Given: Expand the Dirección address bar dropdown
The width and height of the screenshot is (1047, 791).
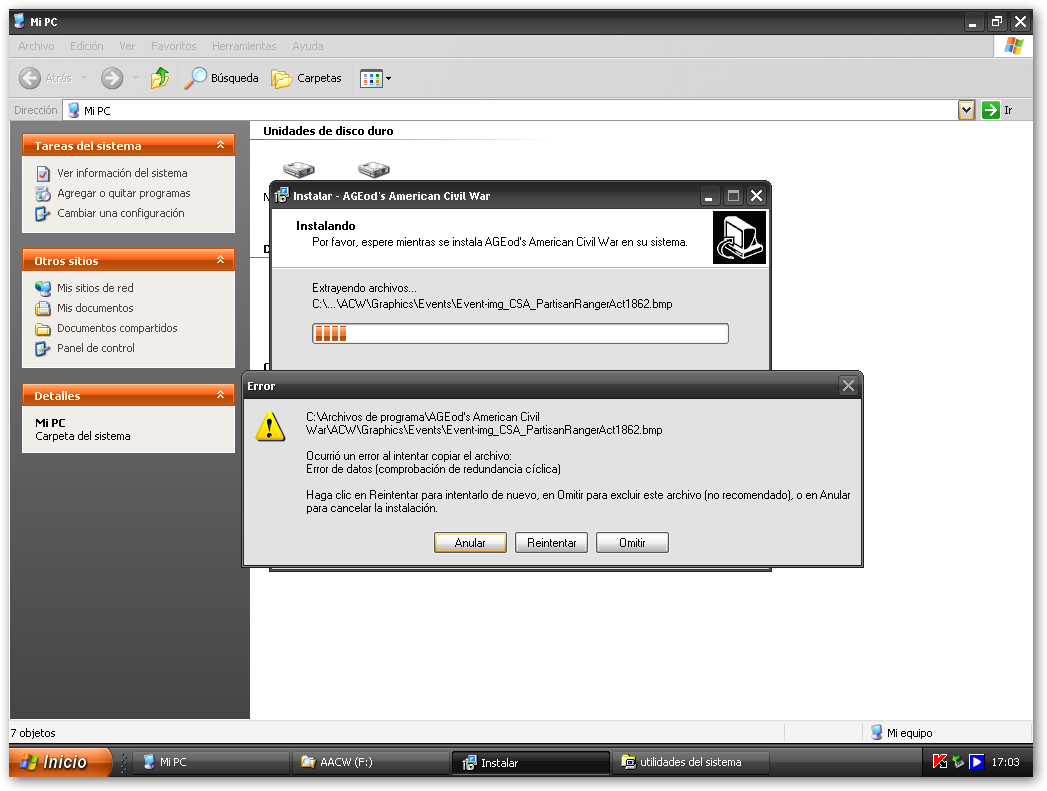Looking at the screenshot, I should 966,111.
